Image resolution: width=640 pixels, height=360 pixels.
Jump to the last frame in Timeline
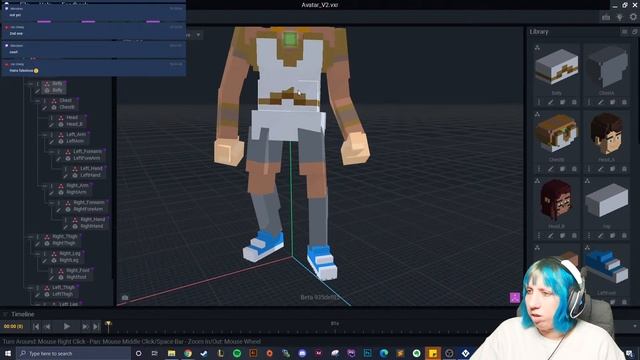(96, 326)
